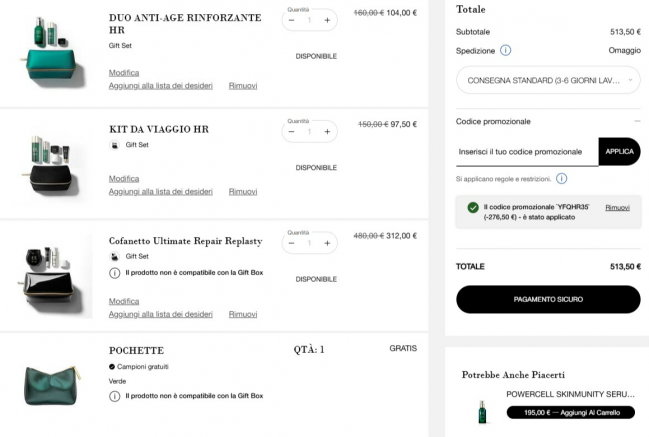
Task: Decrease quantity of Kit da Viaggio HR
Action: 291,132
